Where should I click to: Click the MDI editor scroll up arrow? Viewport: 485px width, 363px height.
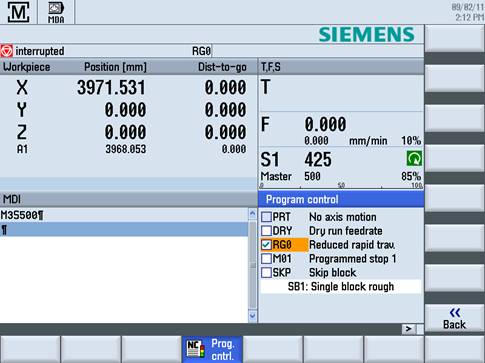tap(252, 214)
